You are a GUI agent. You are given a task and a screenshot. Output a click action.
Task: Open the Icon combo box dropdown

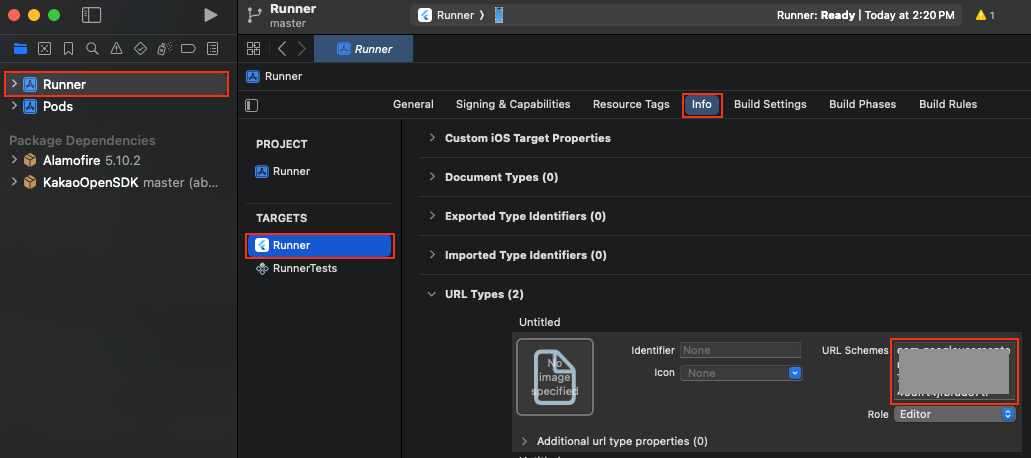[x=795, y=373]
